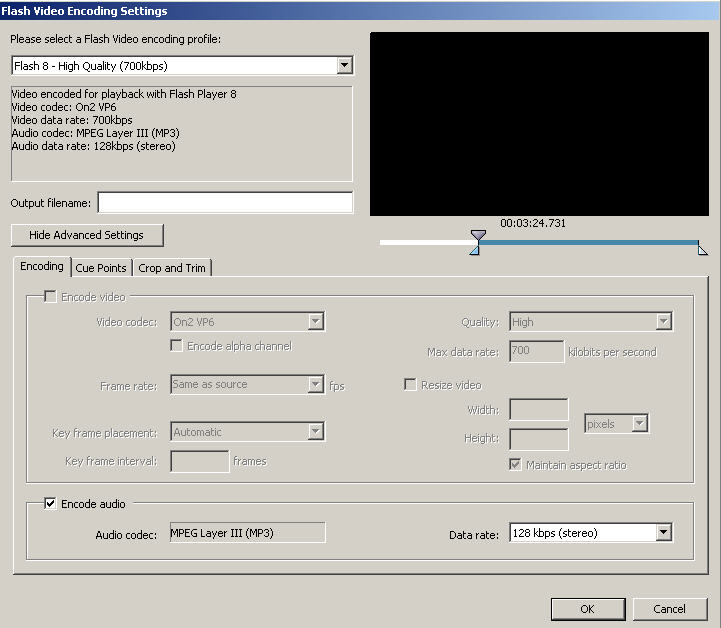Click Hide Advanced Settings button
Viewport: 721px width, 628px height.
point(87,235)
